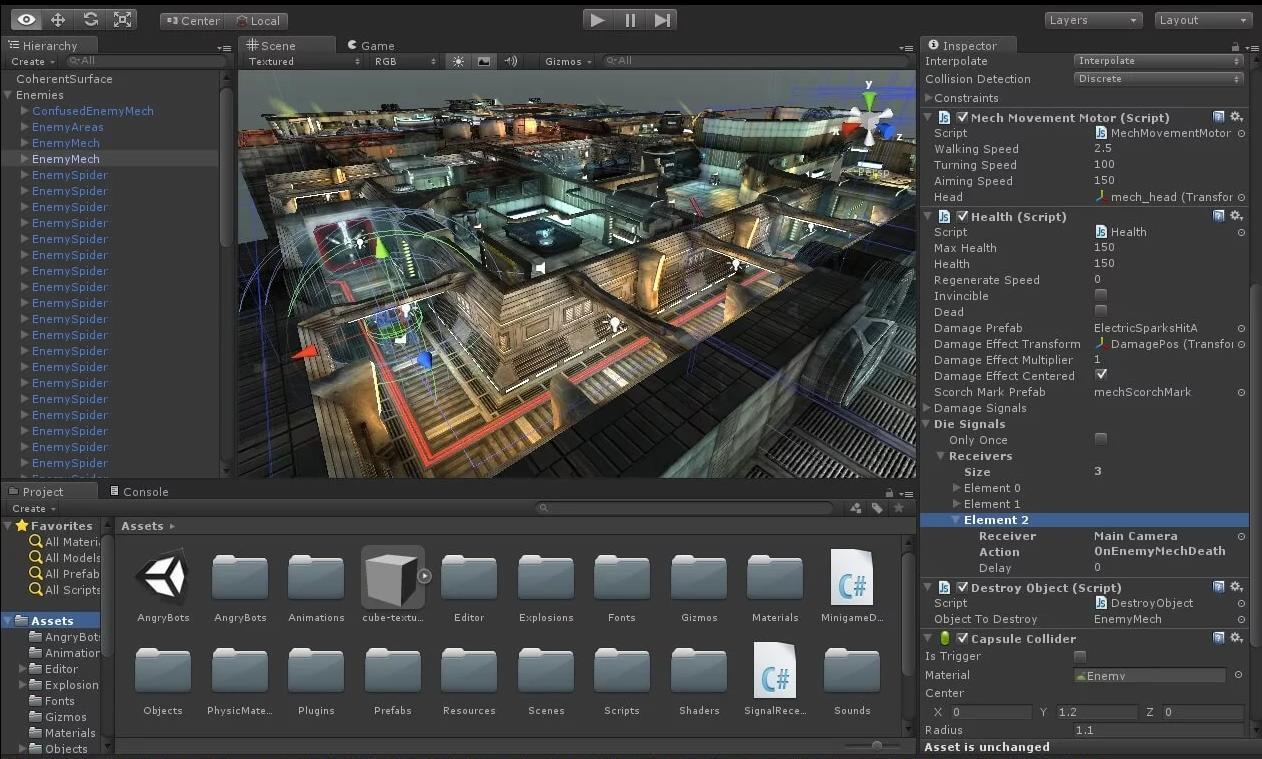Pause the game preview
The height and width of the screenshot is (759, 1262).
pos(630,19)
